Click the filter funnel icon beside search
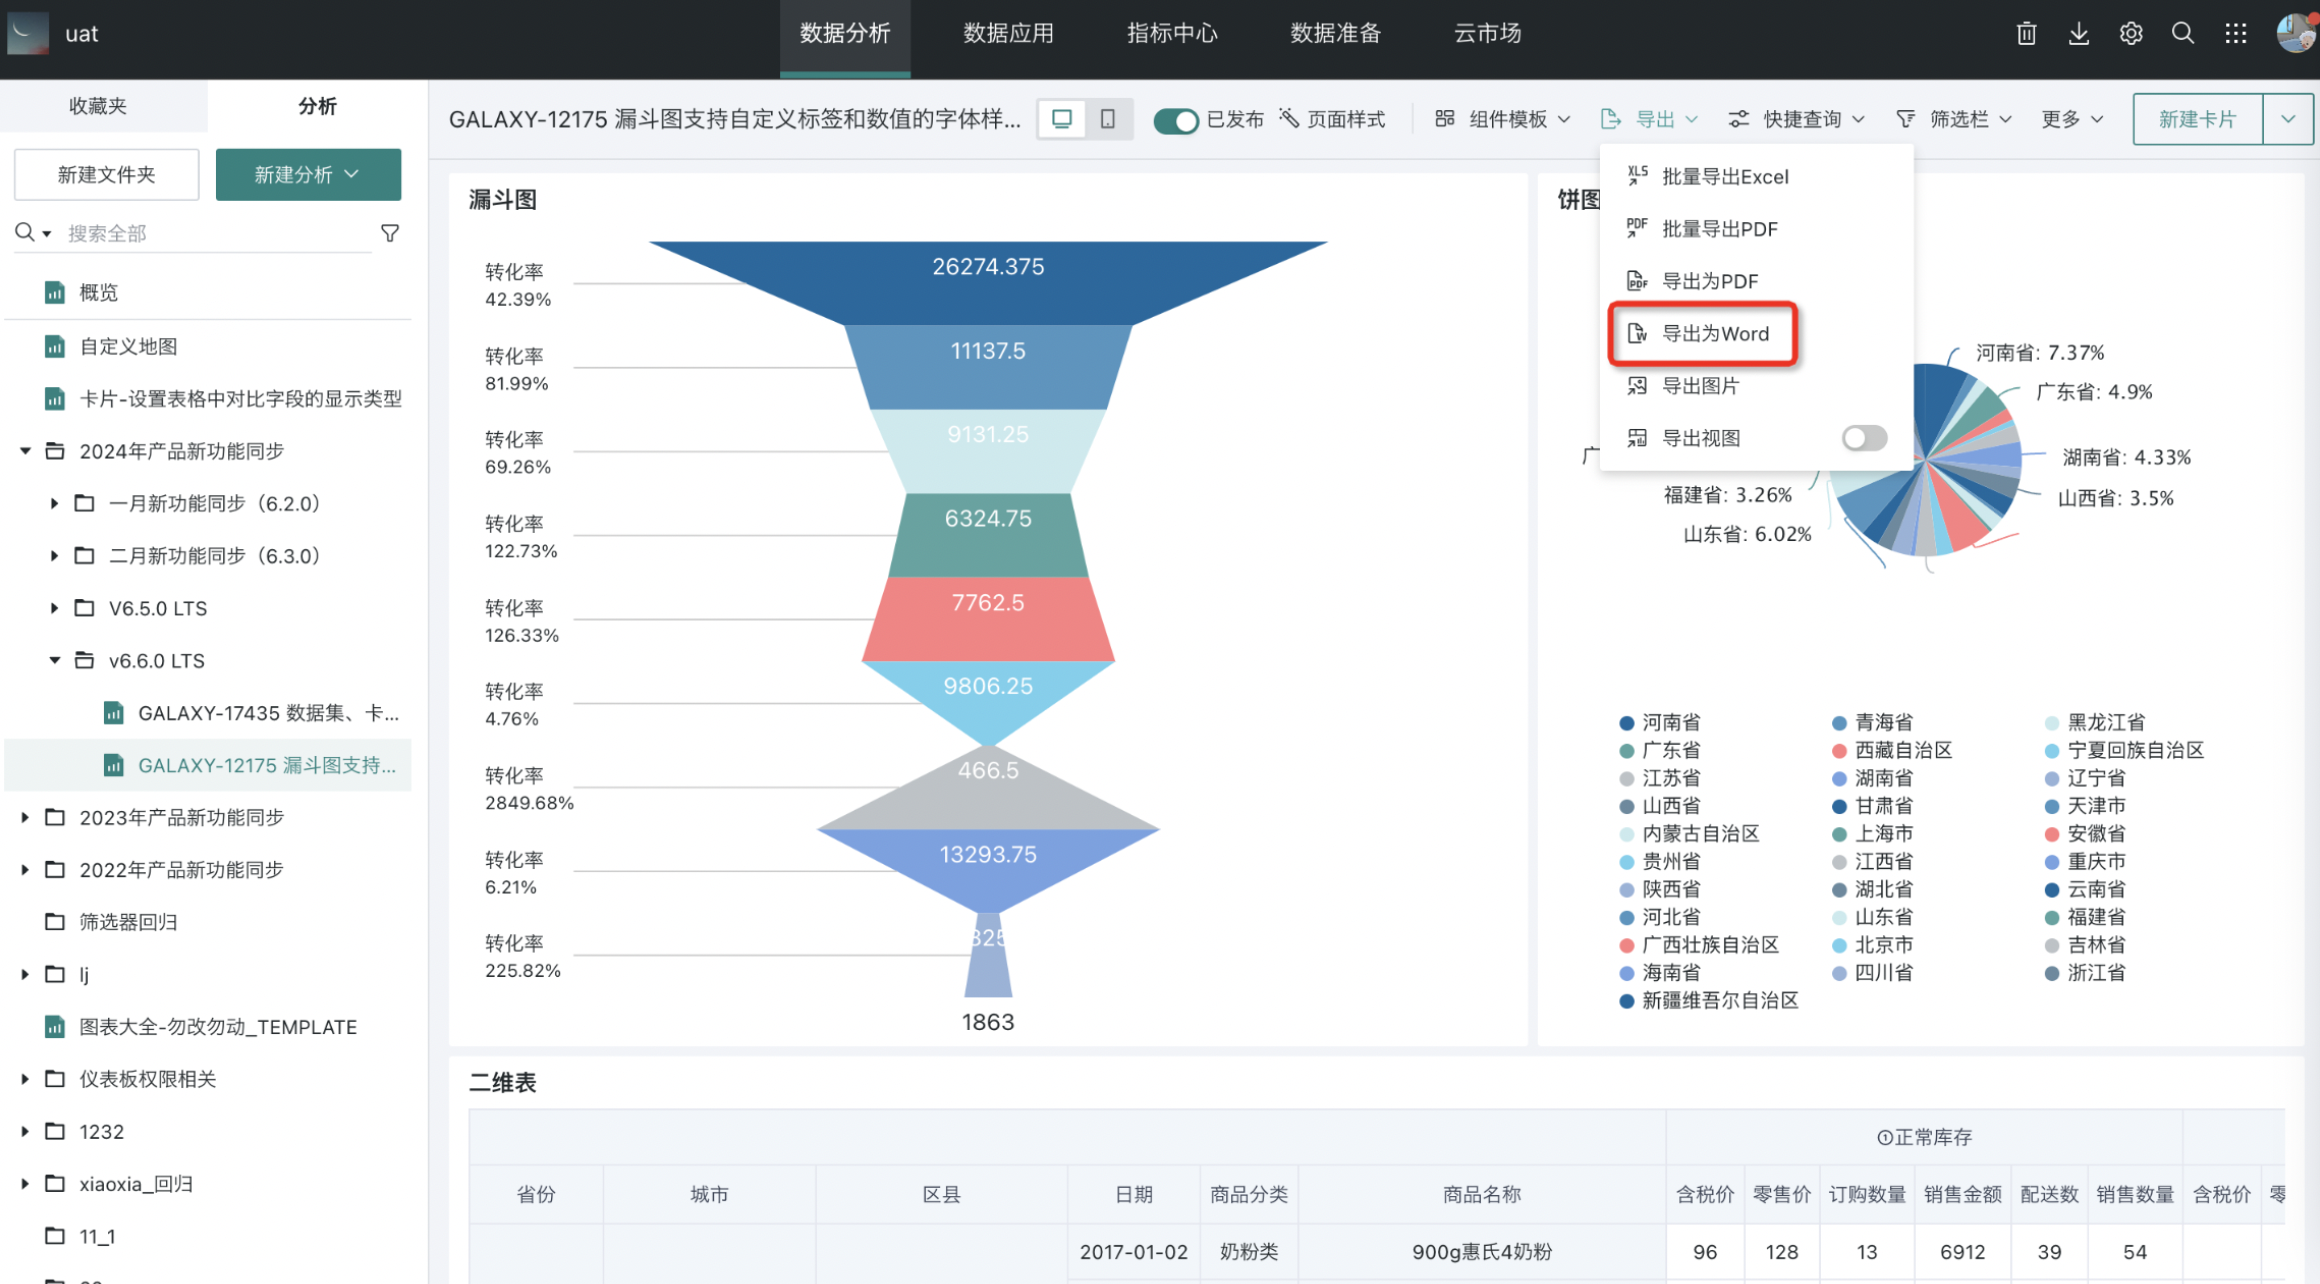 click(x=390, y=233)
